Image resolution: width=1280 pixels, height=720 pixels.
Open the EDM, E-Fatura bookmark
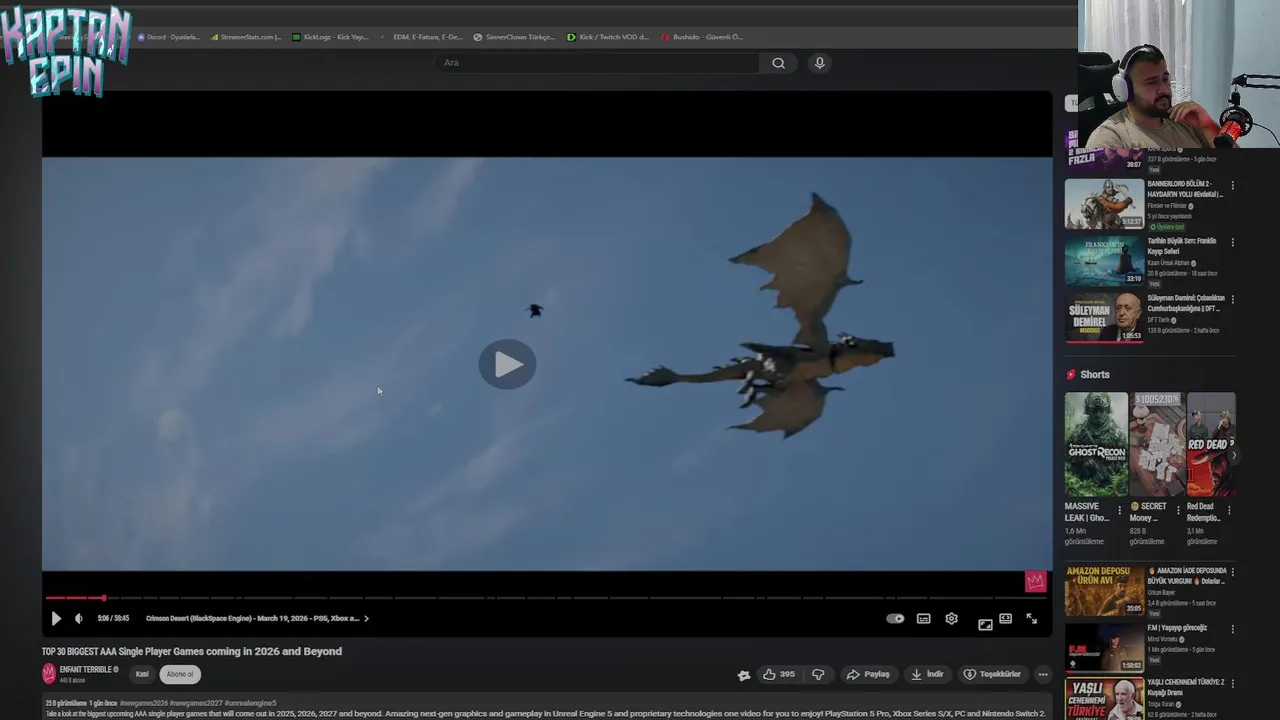point(421,37)
